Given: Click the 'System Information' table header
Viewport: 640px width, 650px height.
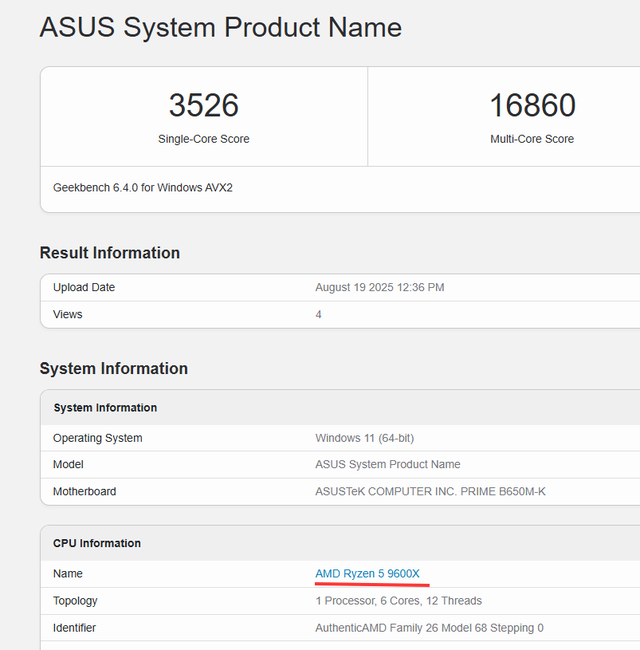Looking at the screenshot, I should [x=105, y=408].
